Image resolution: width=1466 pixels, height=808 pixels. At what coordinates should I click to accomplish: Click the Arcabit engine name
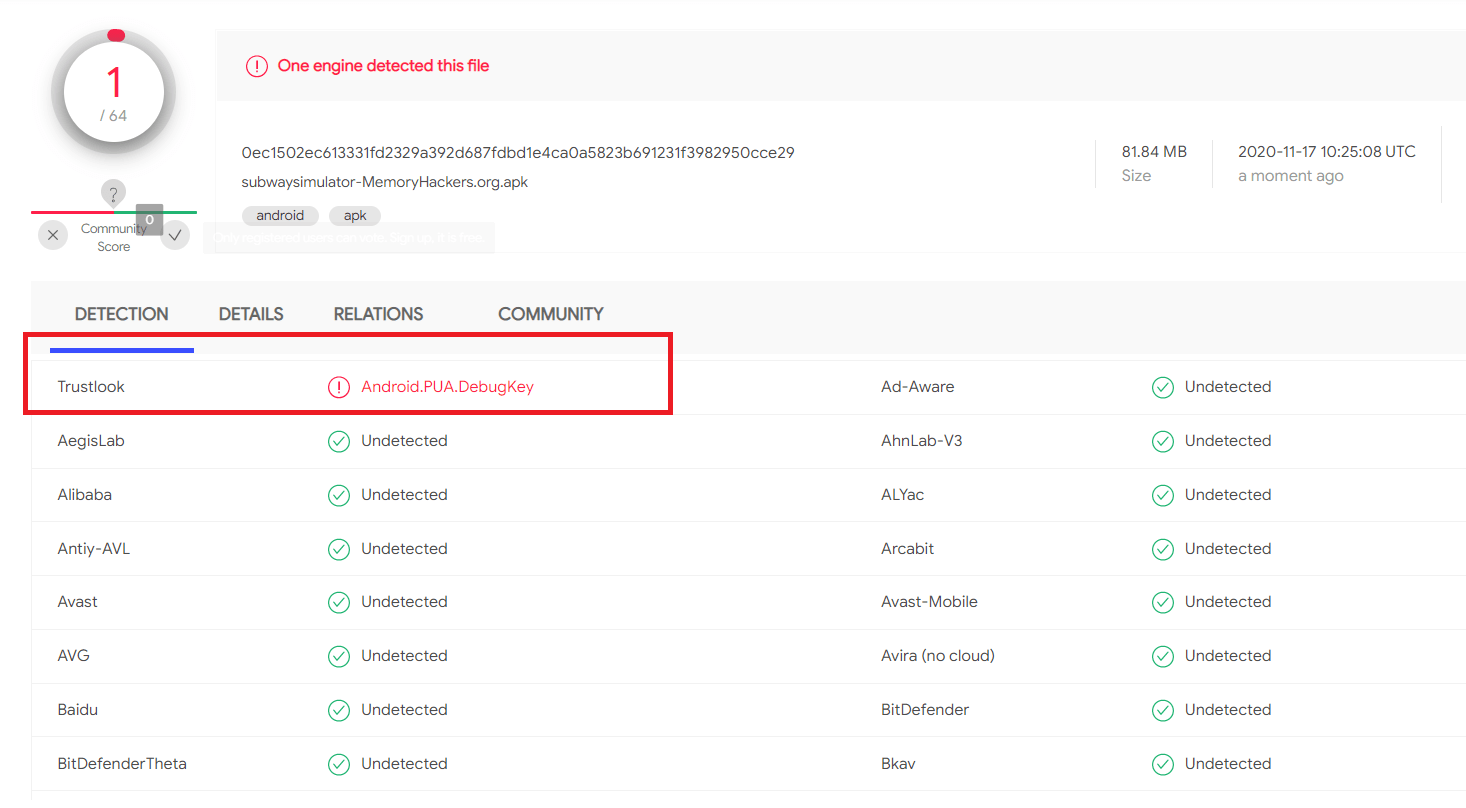(x=908, y=549)
